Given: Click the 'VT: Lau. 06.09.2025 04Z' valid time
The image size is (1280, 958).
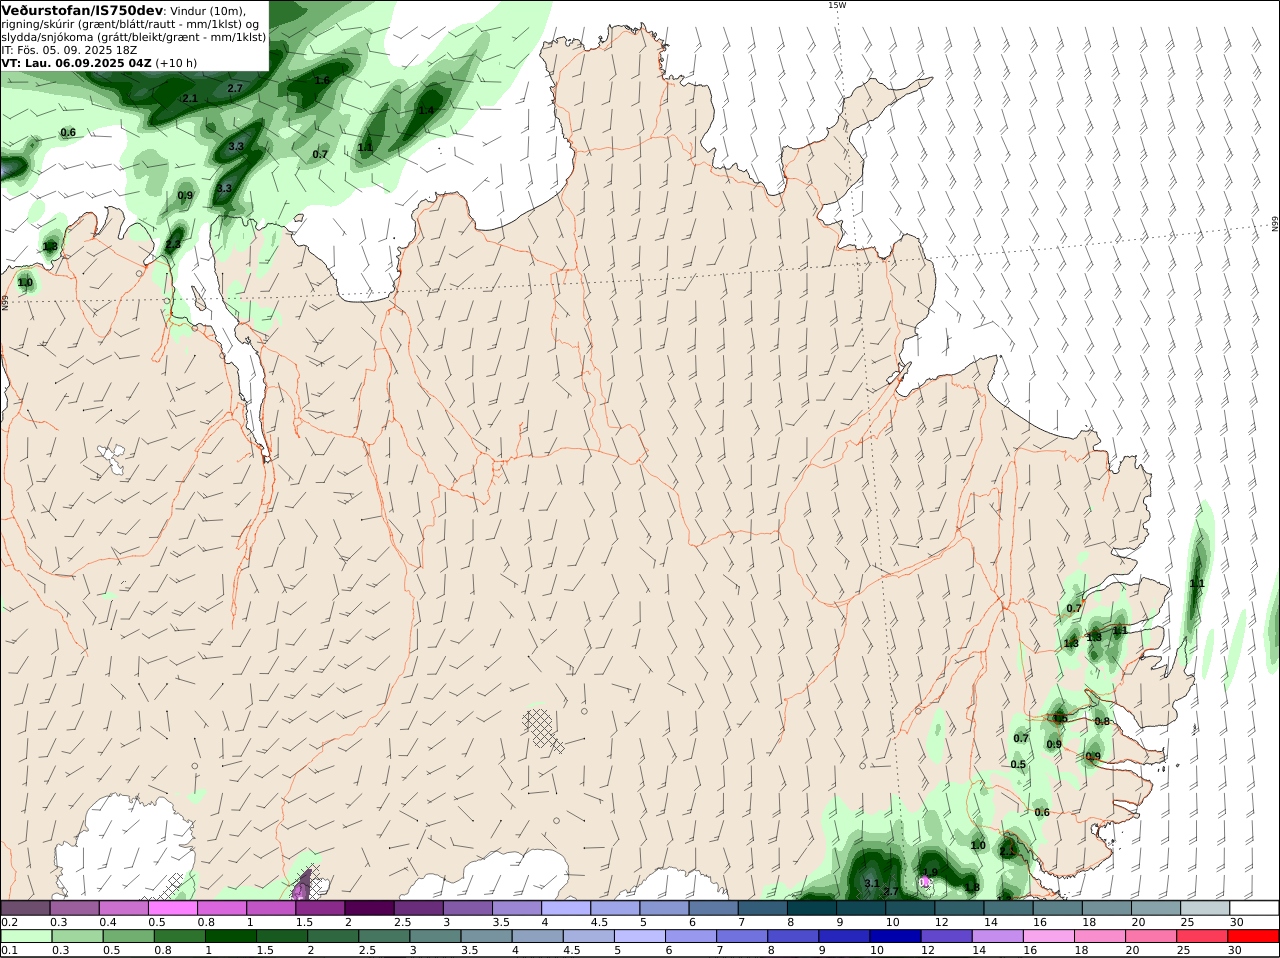Looking at the screenshot, I should (x=76, y=63).
